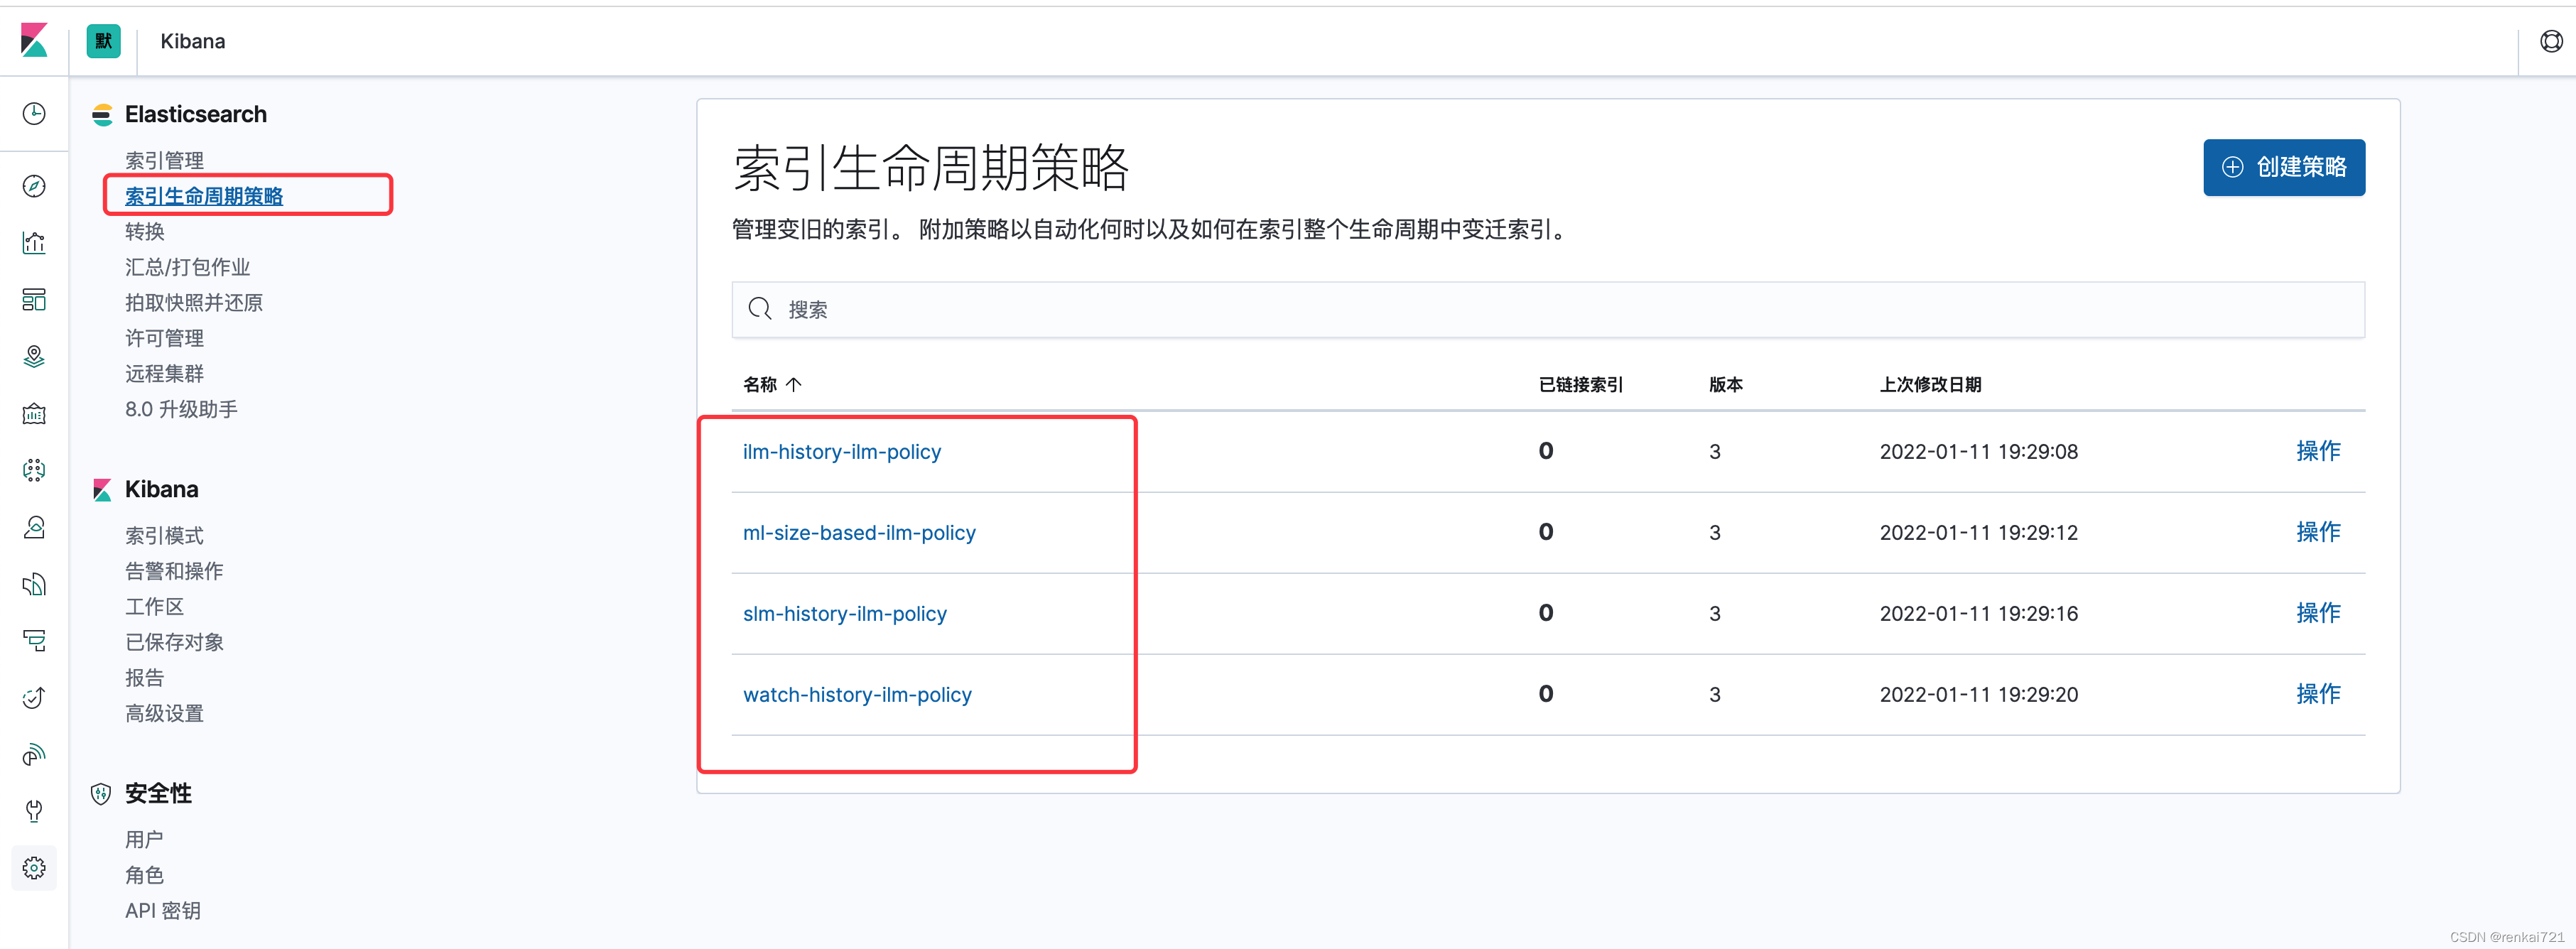
Task: Open 拍取快照并还原 menu item
Action: (193, 302)
